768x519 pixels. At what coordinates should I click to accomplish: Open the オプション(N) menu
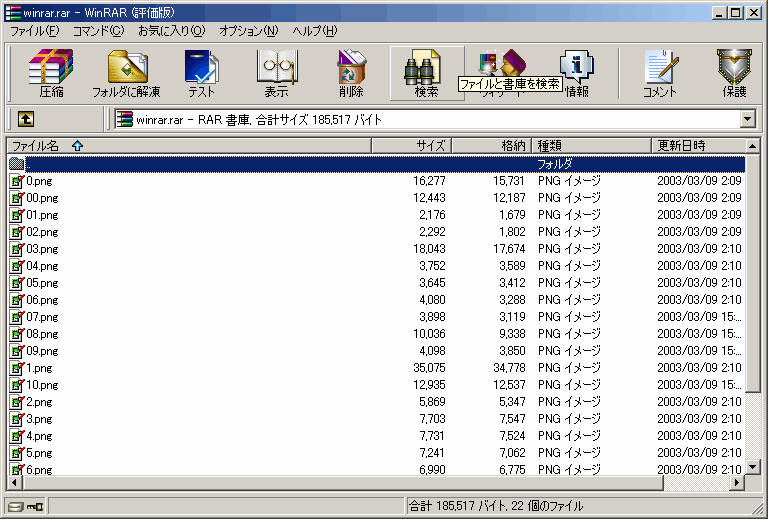click(x=248, y=31)
